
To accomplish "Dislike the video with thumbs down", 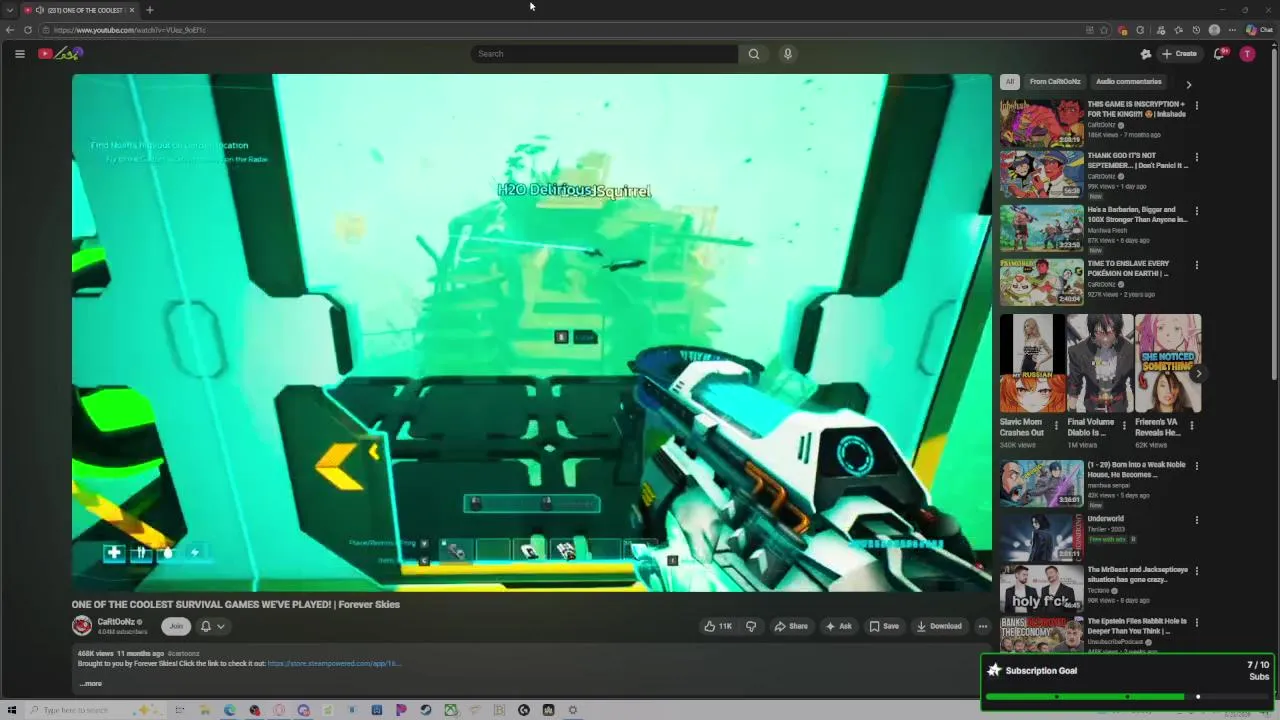I will coord(751,626).
